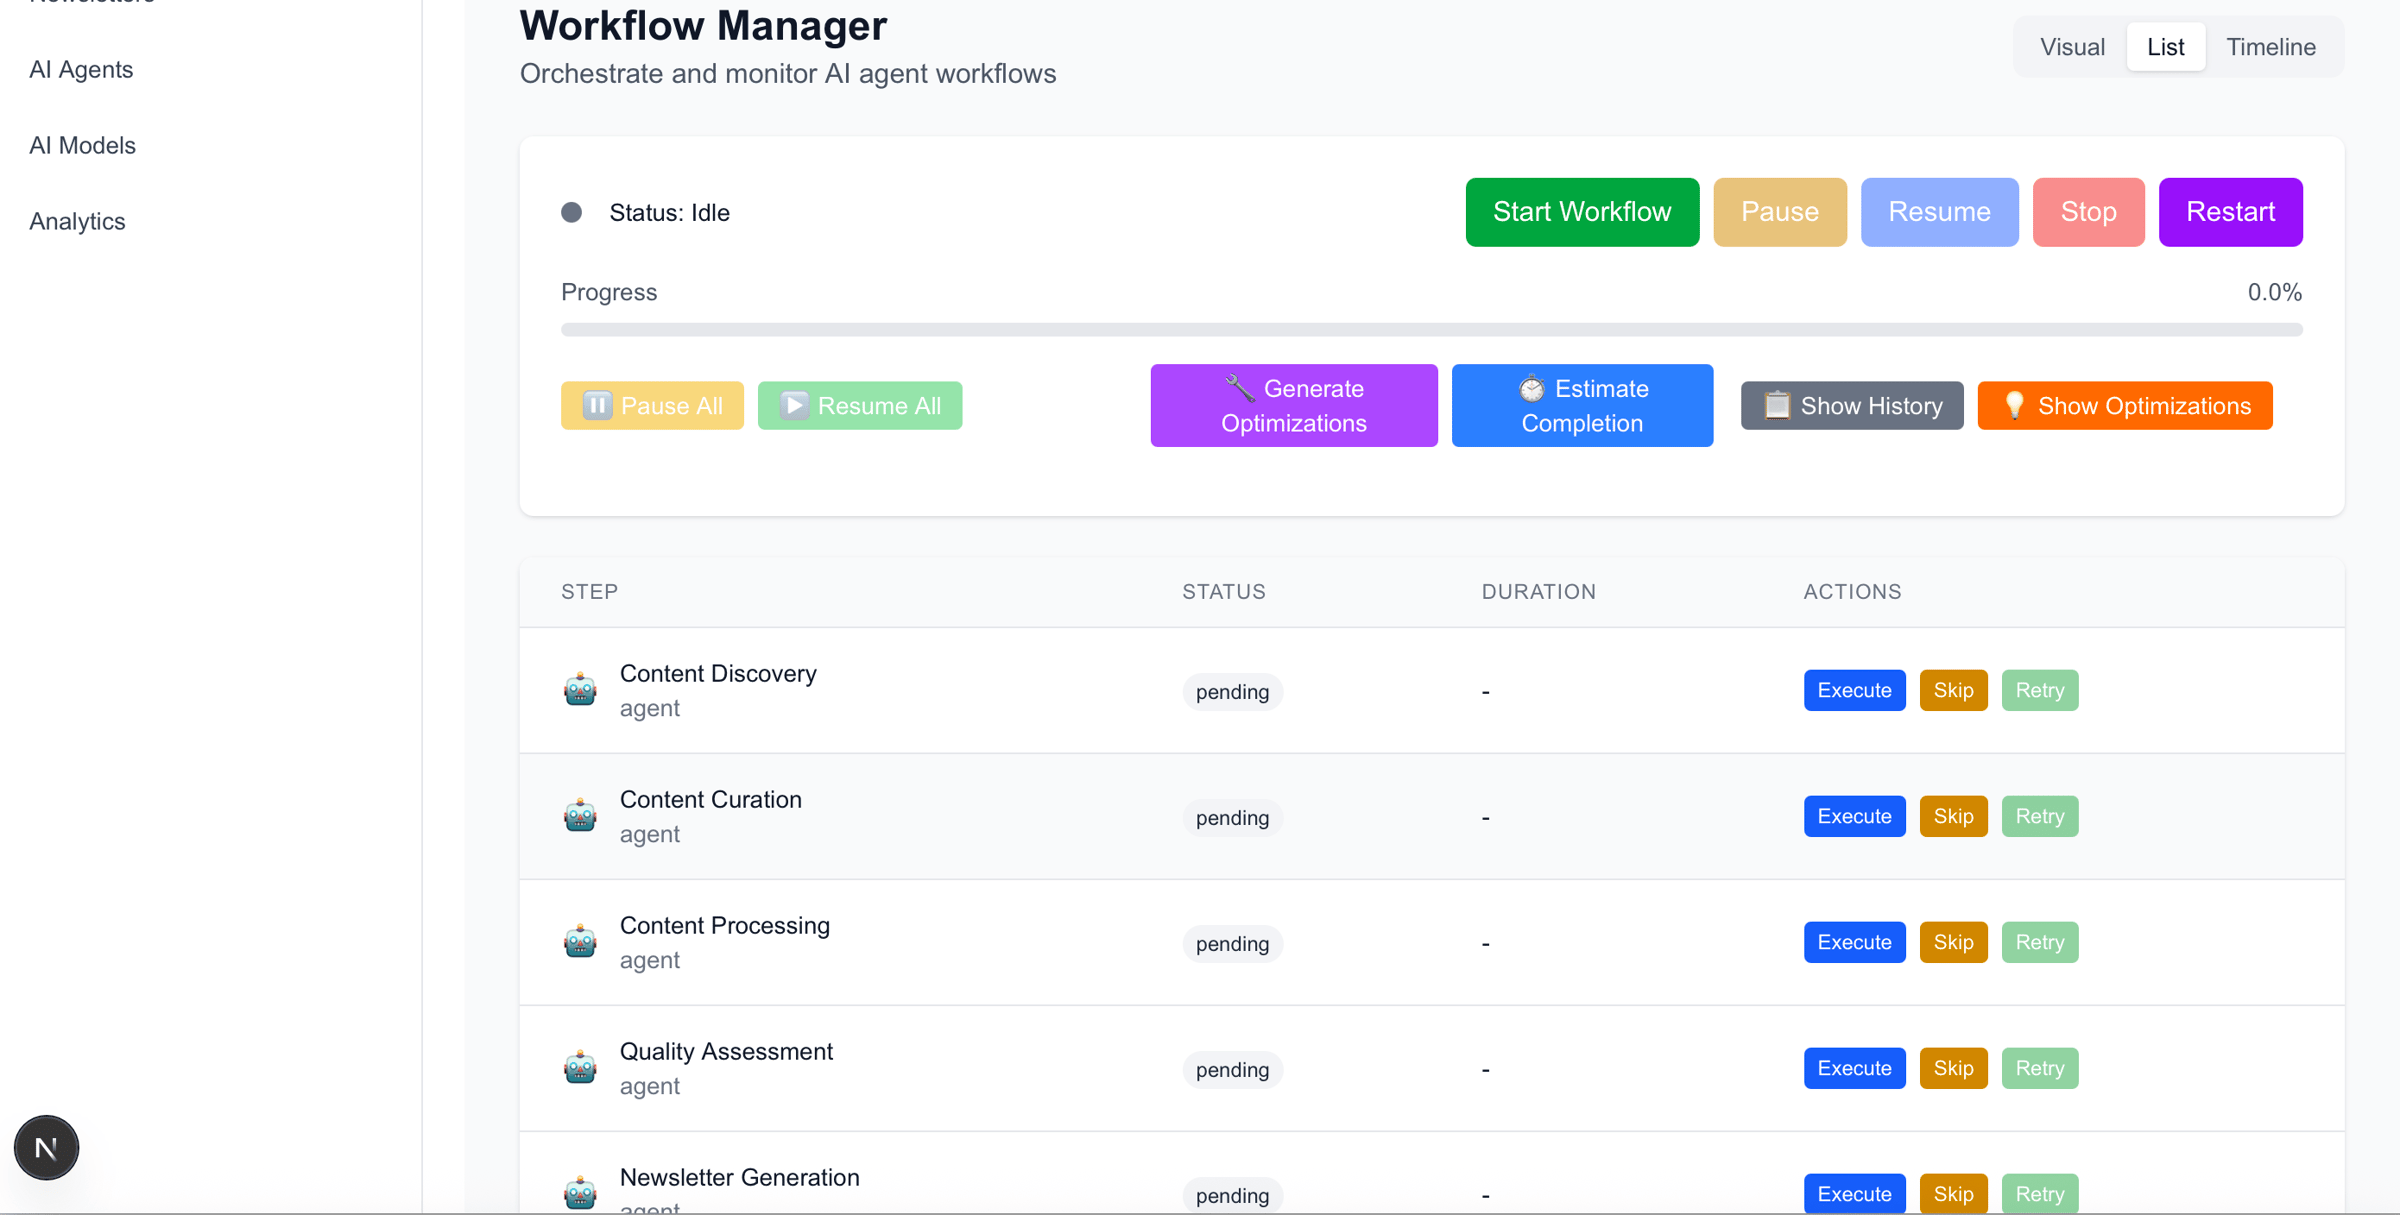
Task: Switch to the Visual view tab
Action: click(x=2072, y=47)
